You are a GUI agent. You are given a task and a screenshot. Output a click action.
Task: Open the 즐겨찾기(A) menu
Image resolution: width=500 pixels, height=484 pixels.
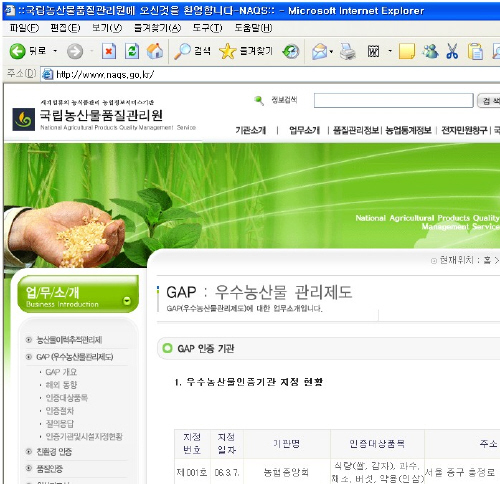[157, 28]
